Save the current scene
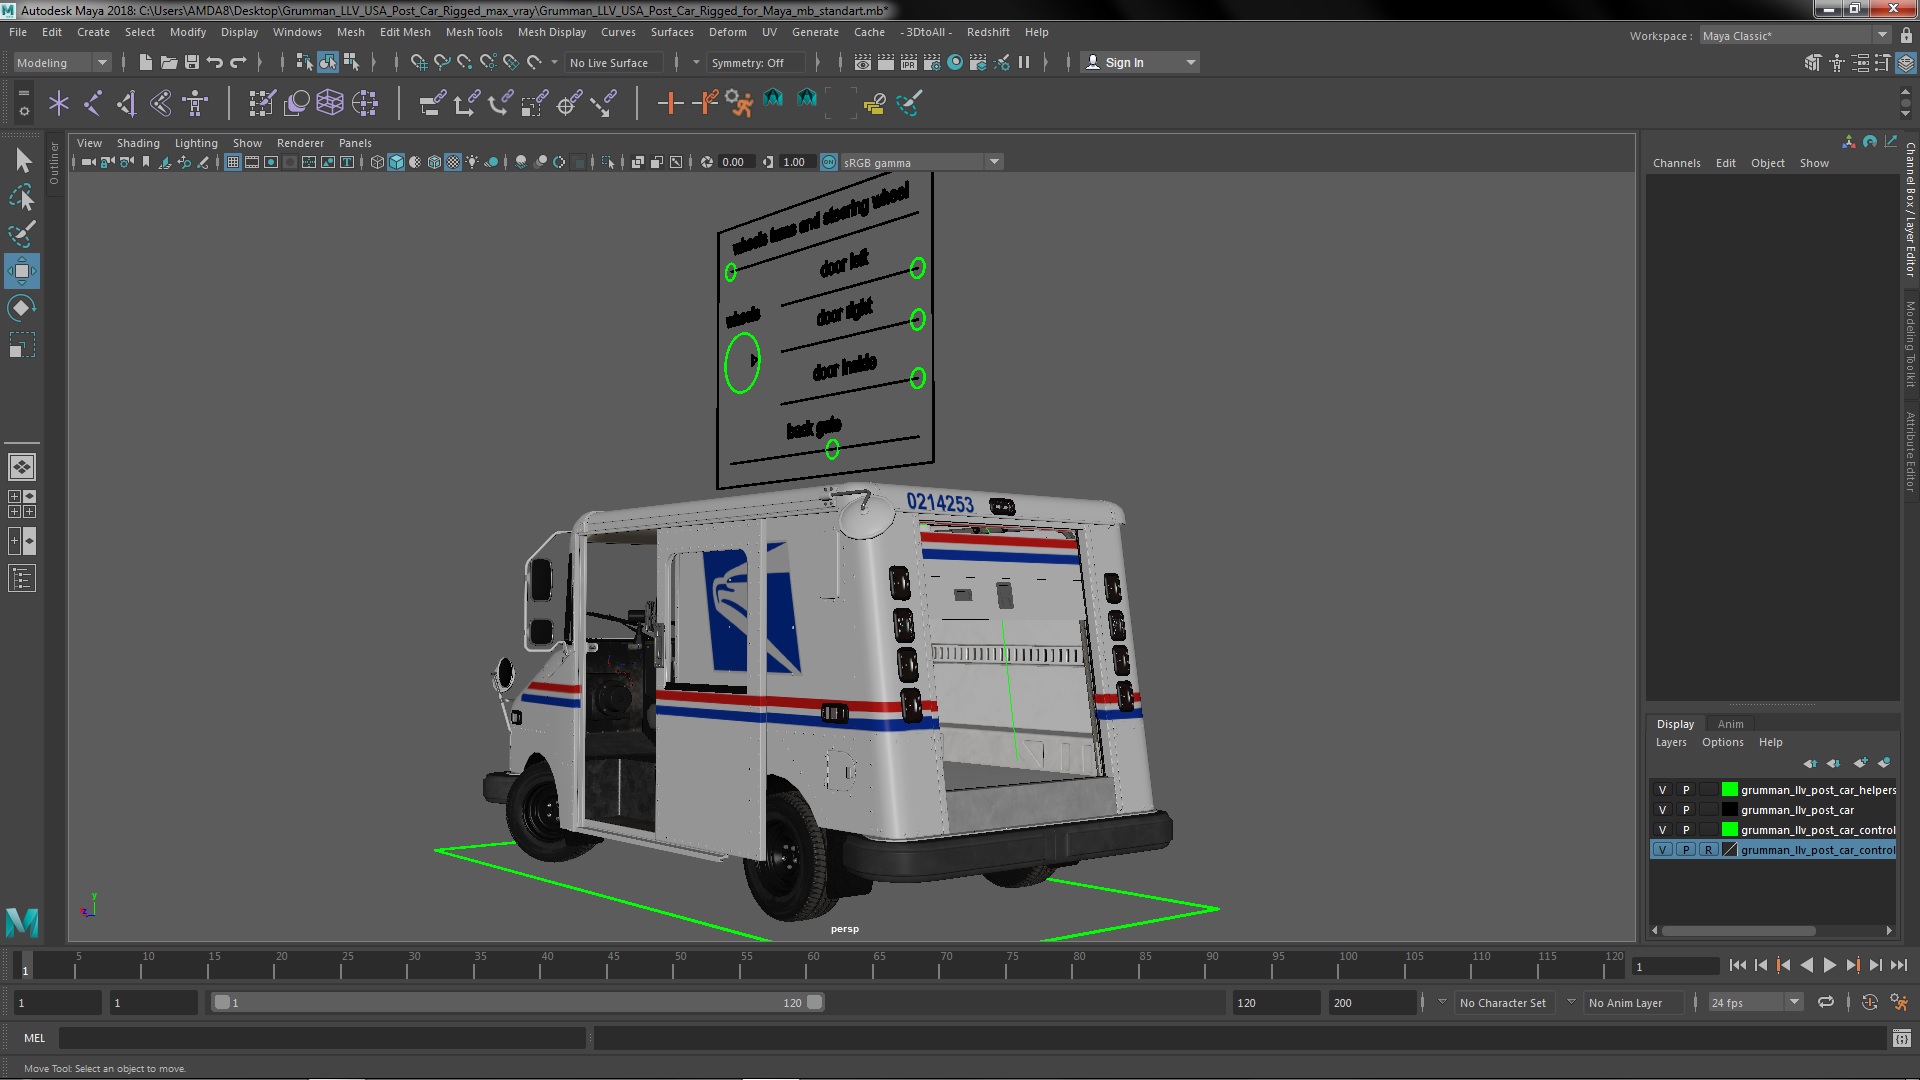 tap(191, 62)
